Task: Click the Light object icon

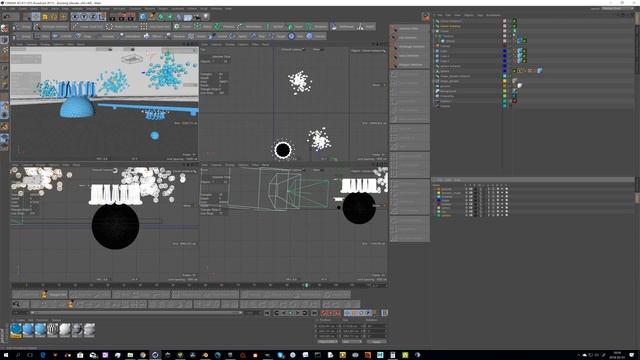Action: 206,17
